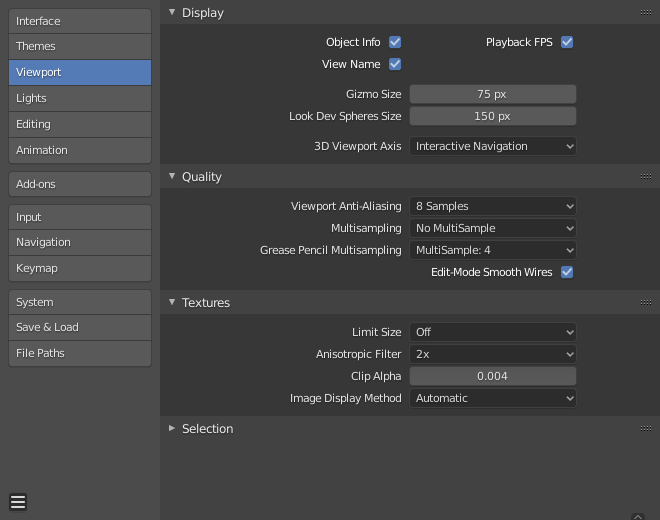Click the Display panel drag grip icon
Viewport: 660px width, 520px height.
pyautogui.click(x=646, y=13)
